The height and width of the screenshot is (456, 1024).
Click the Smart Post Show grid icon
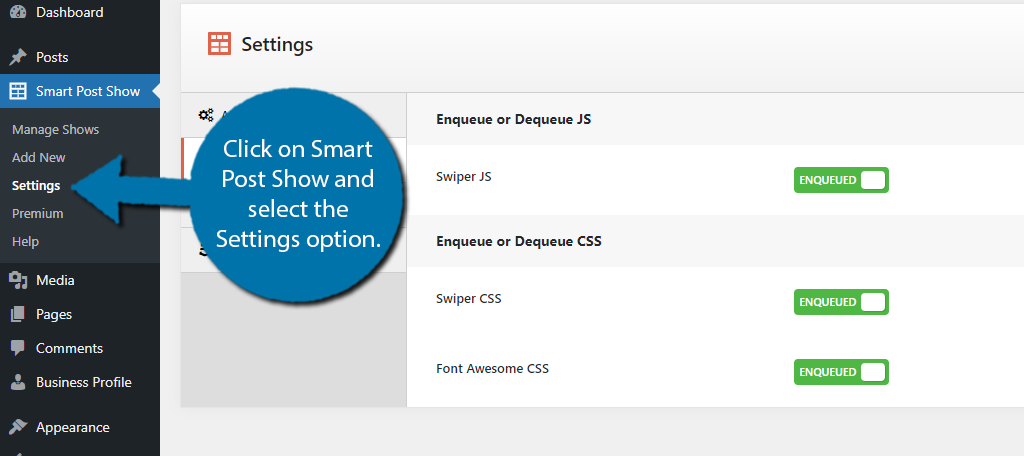(x=18, y=91)
